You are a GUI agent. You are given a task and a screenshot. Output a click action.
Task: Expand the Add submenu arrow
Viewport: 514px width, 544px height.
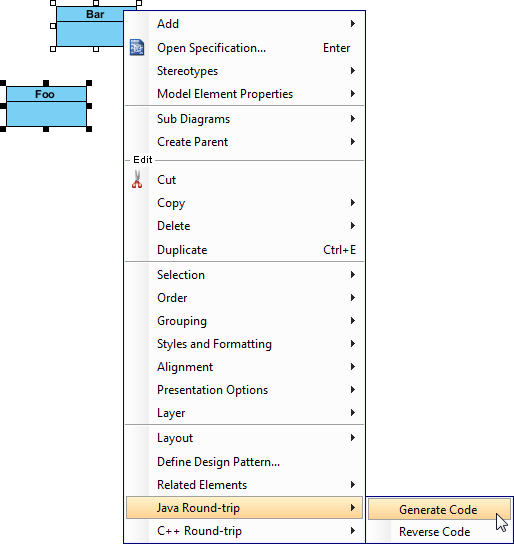click(353, 24)
